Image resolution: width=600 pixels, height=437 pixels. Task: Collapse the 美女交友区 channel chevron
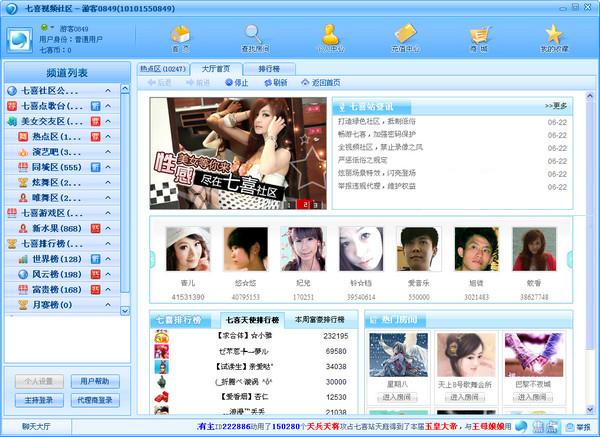pos(108,121)
